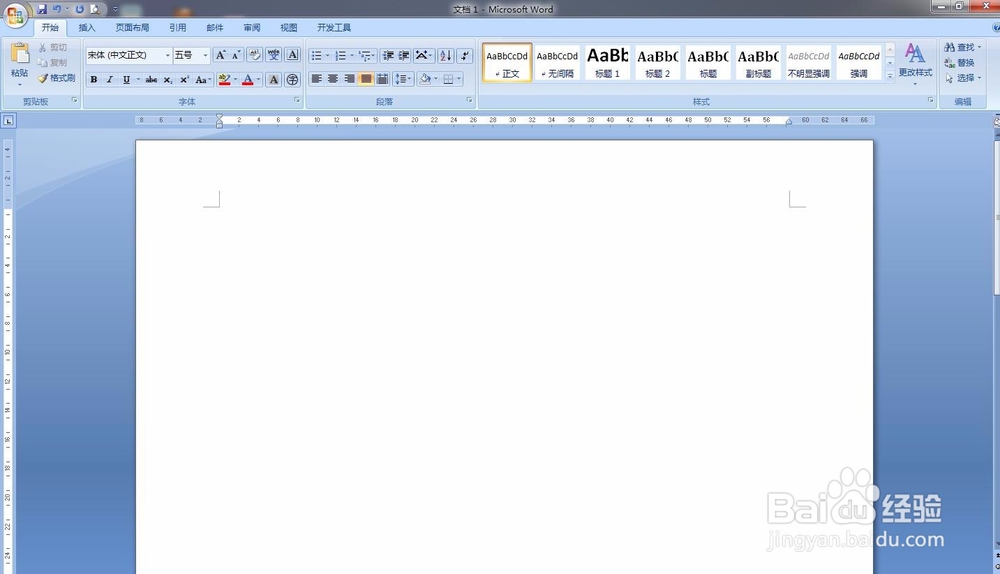Viewport: 1000px width, 574px height.
Task: Apply a numbered list
Action: (x=341, y=55)
